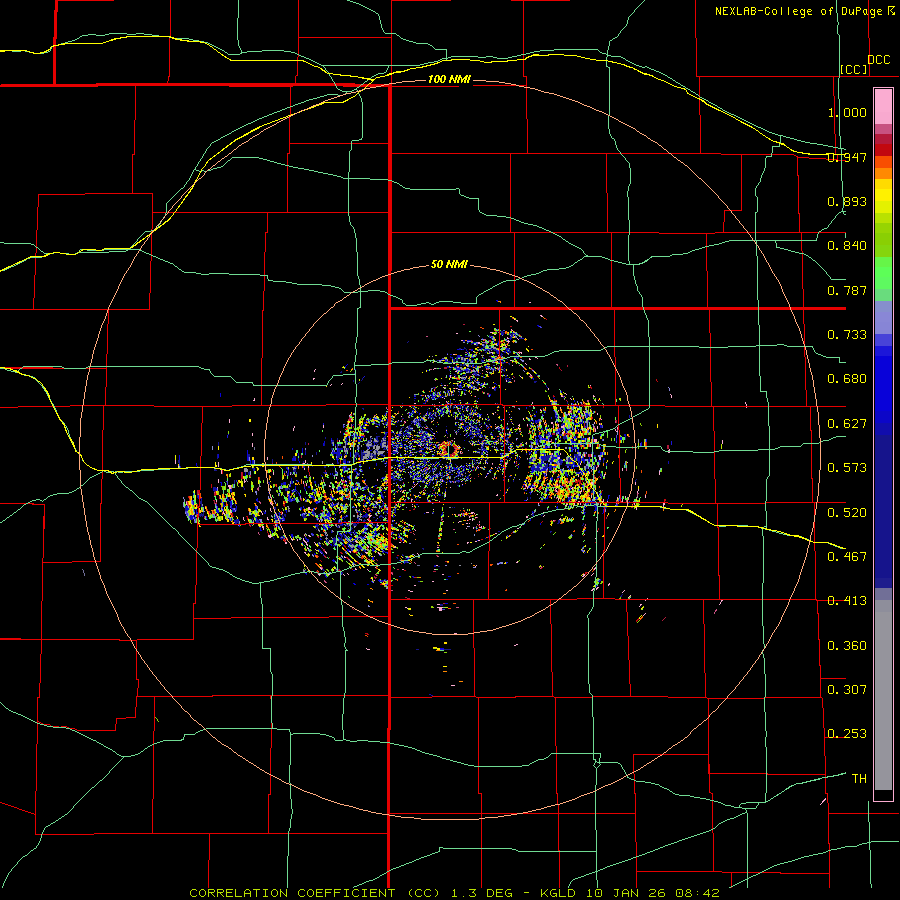Click the CORRELATION COEFFICIENT (CC) caption text
The height and width of the screenshot is (900, 900).
315,893
